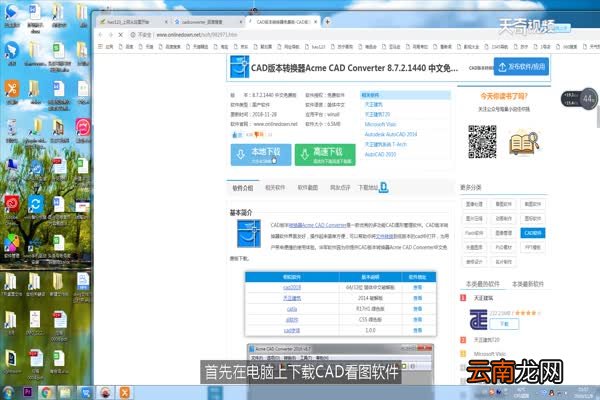Open the blue sync arrows desktop icon
This screenshot has width=600, height=400.
click(x=36, y=204)
